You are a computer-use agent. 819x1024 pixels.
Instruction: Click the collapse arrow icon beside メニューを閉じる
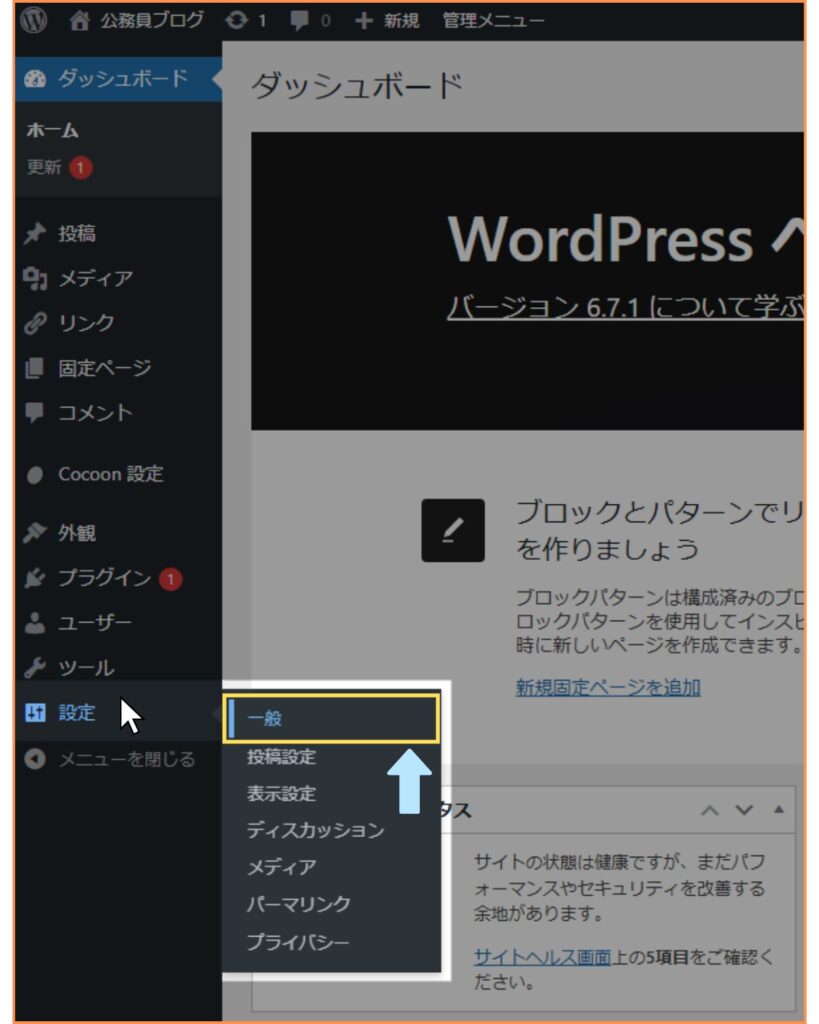[x=35, y=759]
